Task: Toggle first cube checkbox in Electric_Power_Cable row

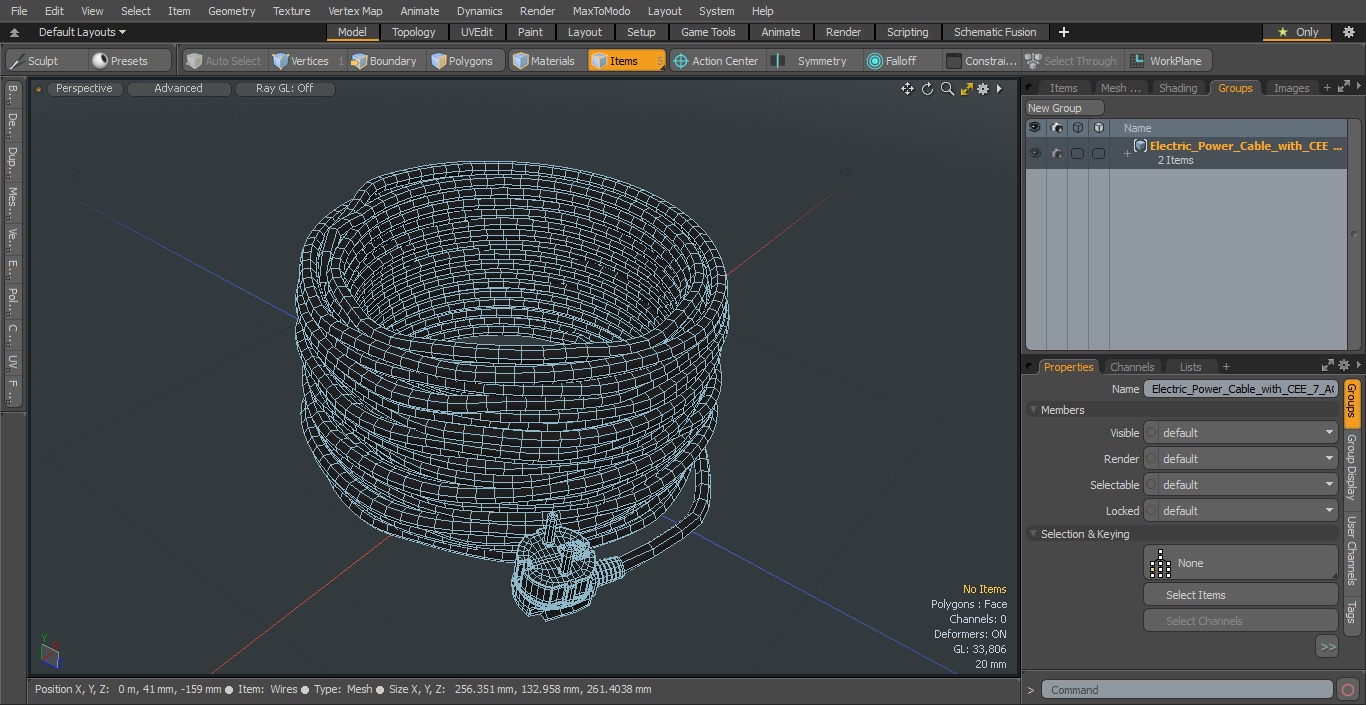Action: click(x=1077, y=153)
